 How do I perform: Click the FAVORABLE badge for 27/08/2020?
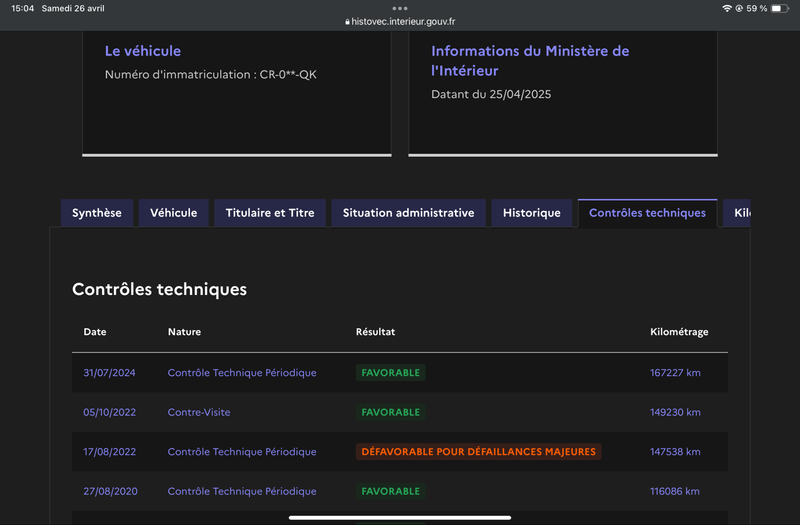391,491
